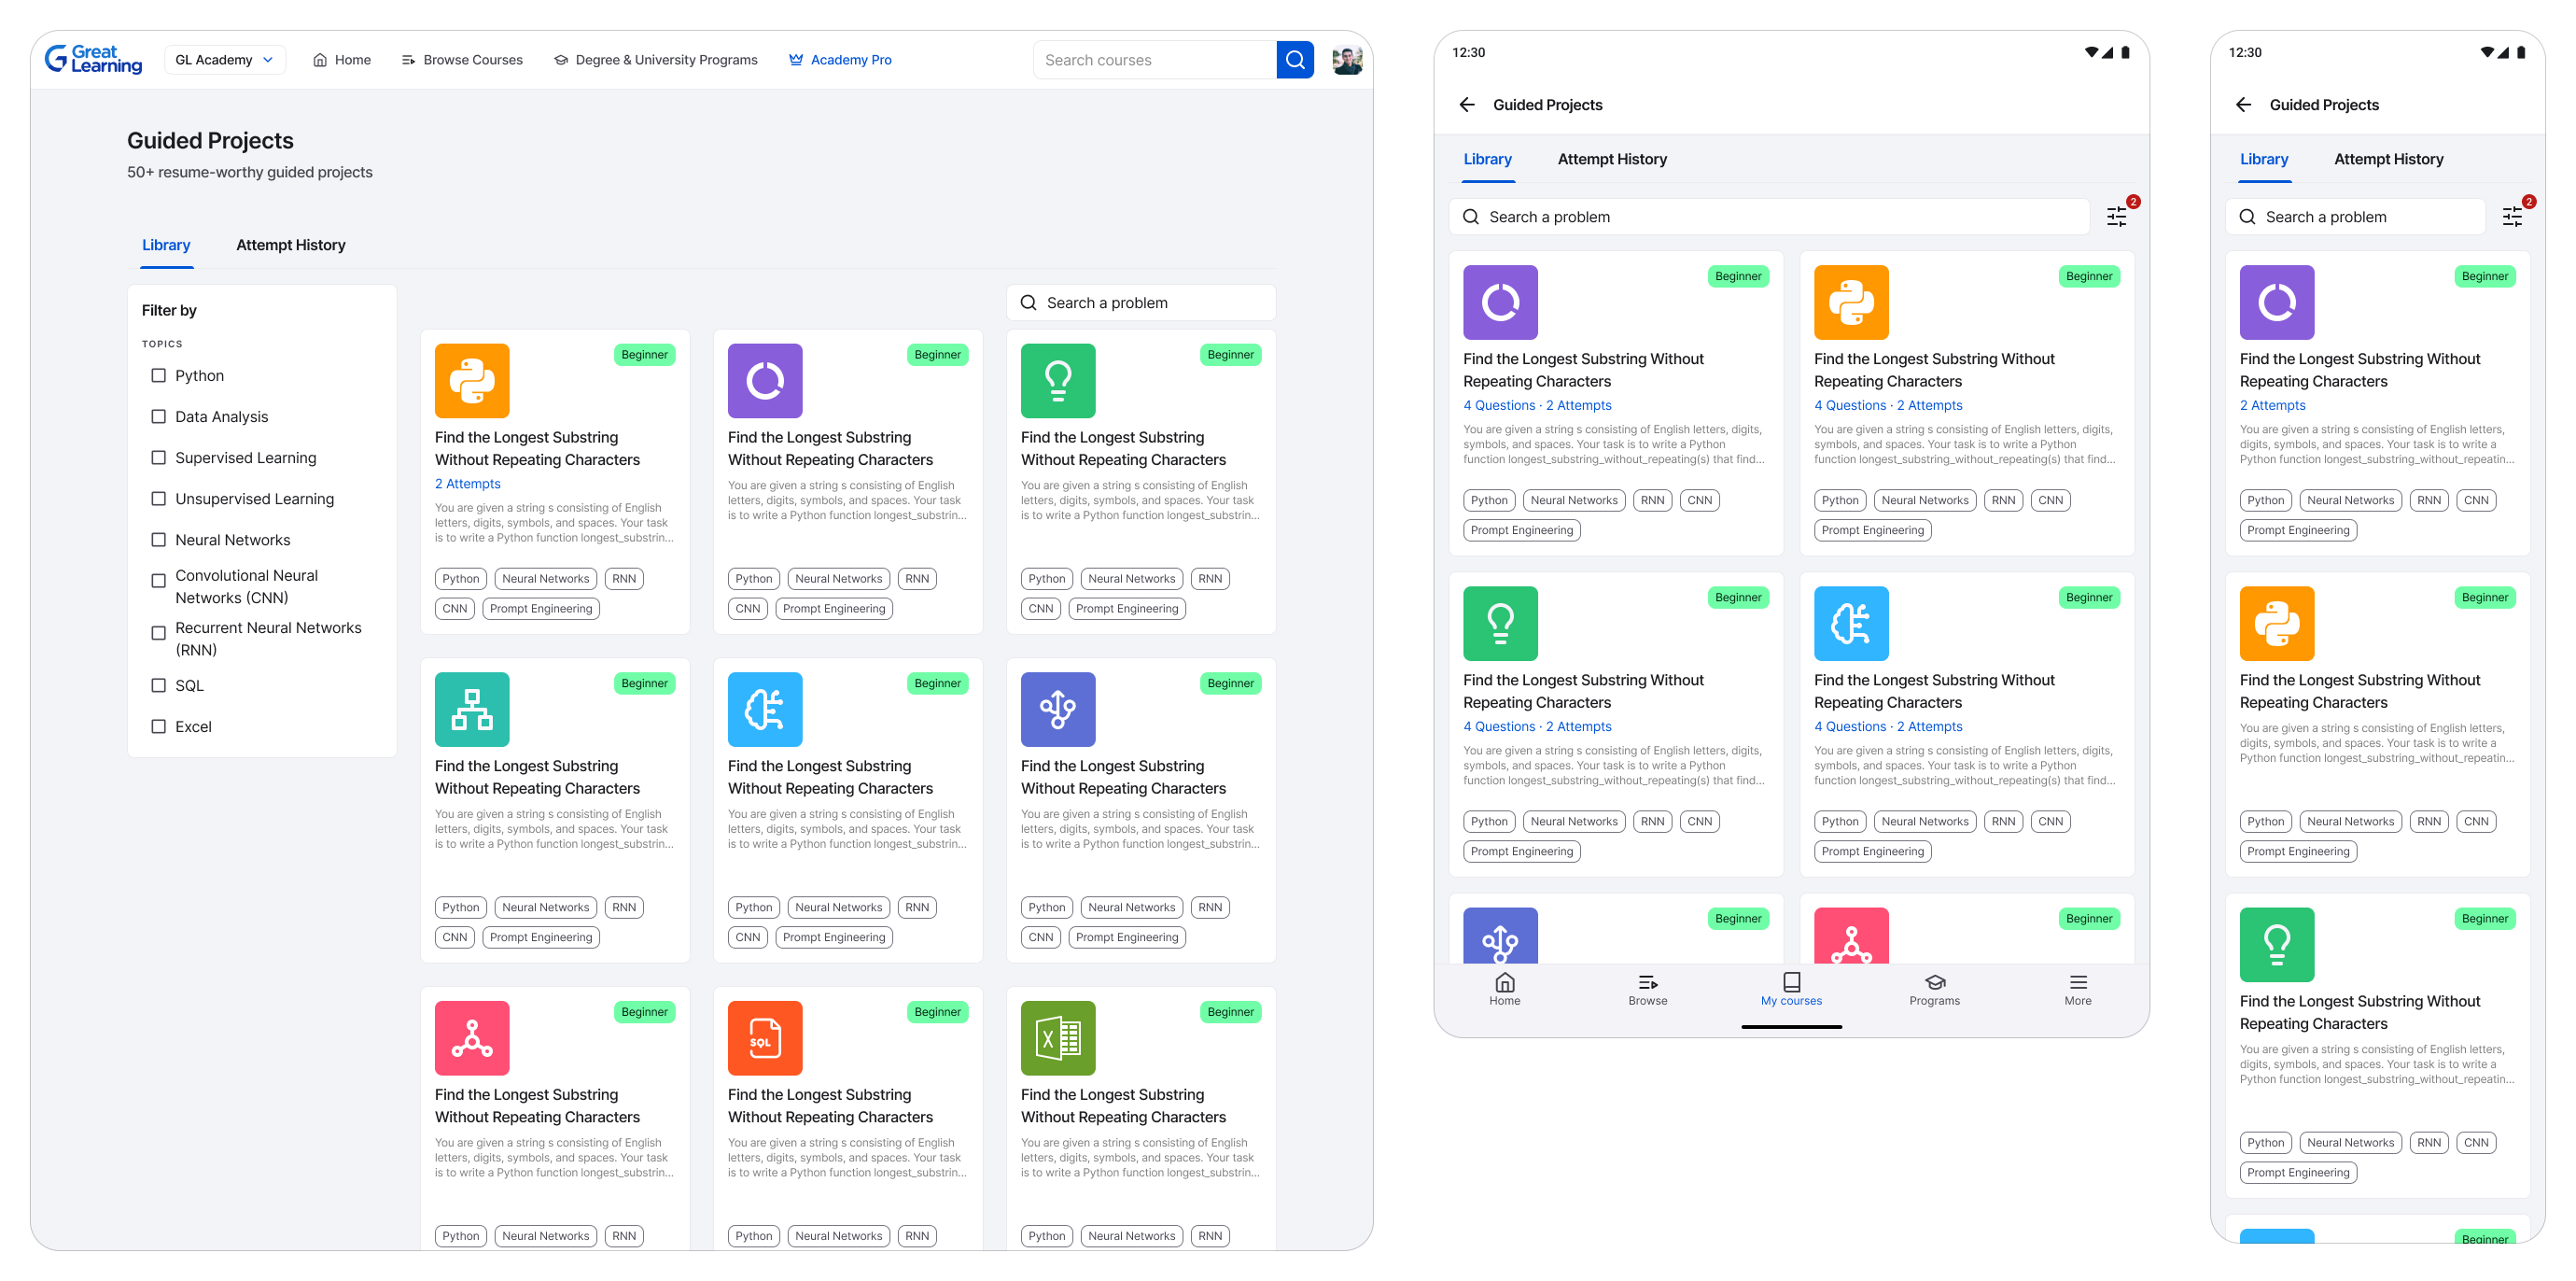Image resolution: width=2576 pixels, height=1281 pixels.
Task: Switch to desktop Attempt History tab
Action: click(x=290, y=245)
